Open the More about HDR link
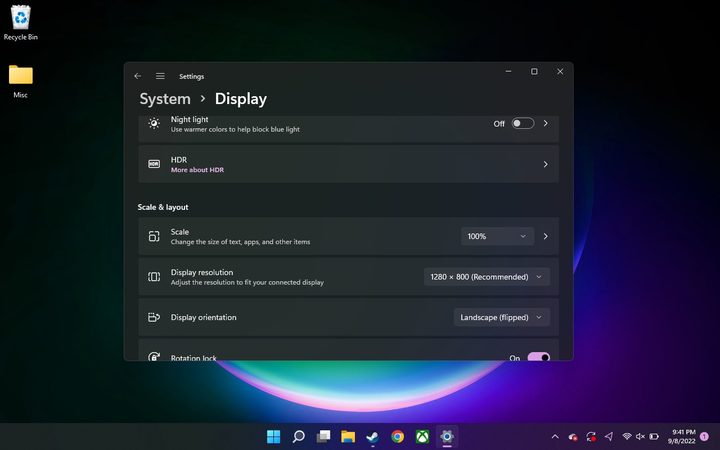This screenshot has width=720, height=450. 197,170
